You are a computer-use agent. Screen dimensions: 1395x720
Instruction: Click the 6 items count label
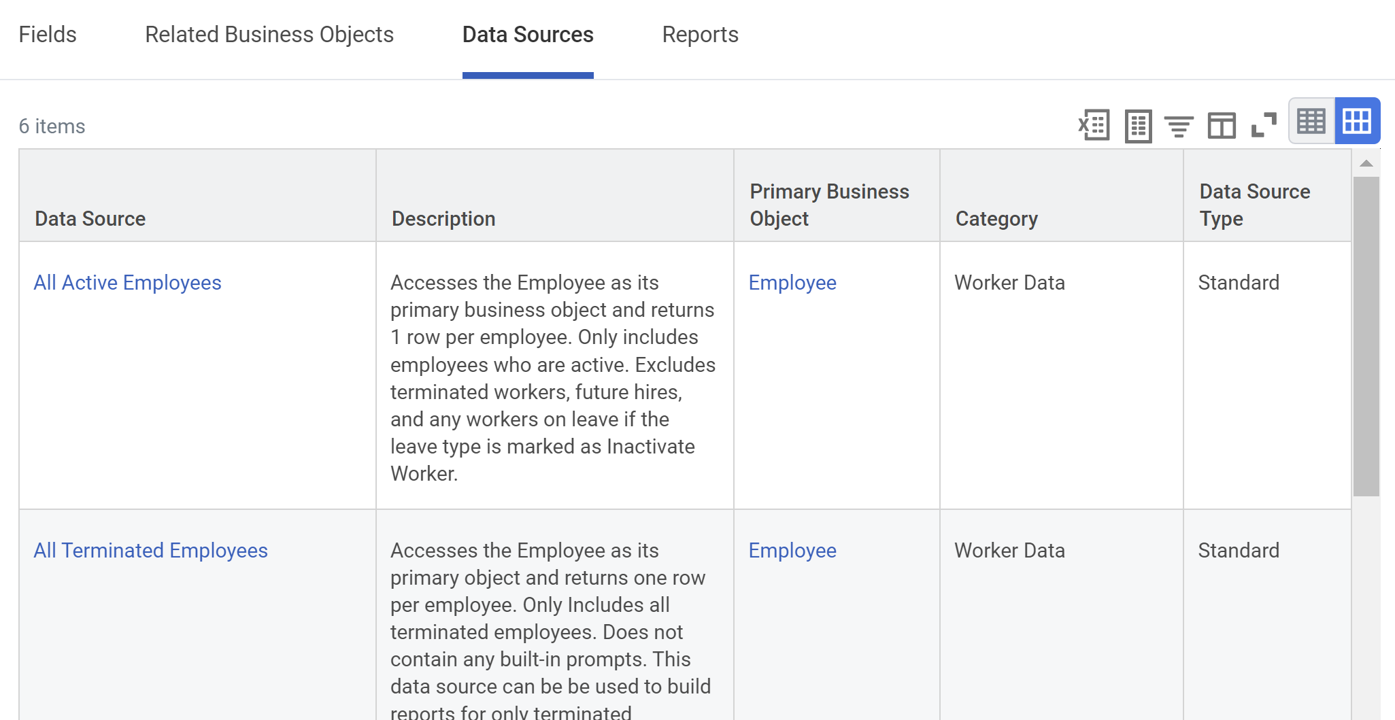tap(52, 127)
